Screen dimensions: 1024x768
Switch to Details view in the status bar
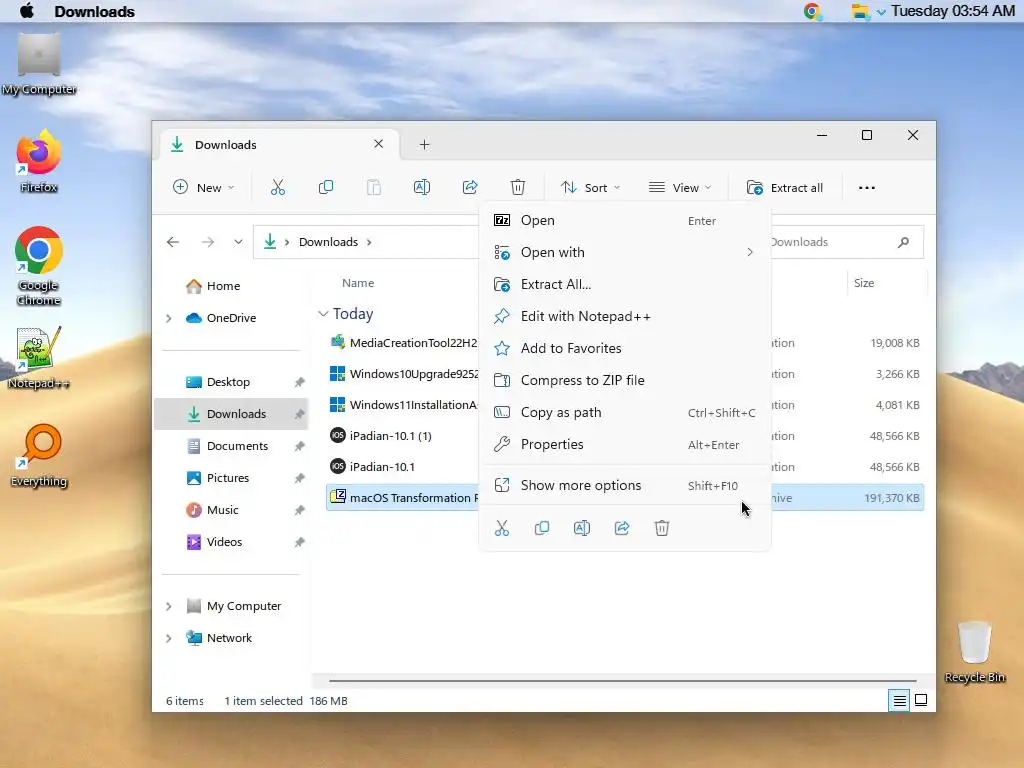click(899, 701)
